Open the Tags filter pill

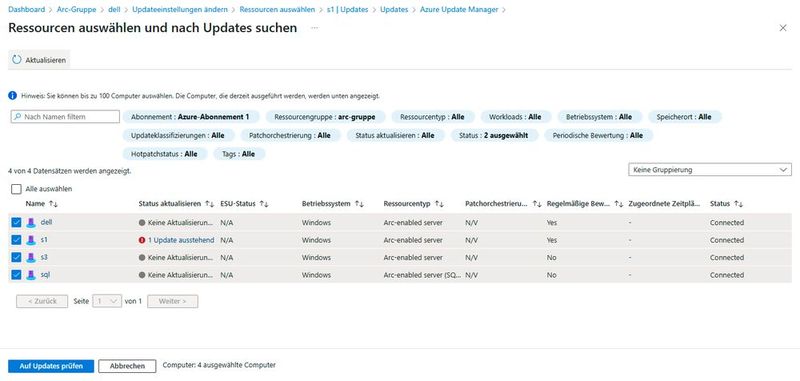tap(239, 154)
